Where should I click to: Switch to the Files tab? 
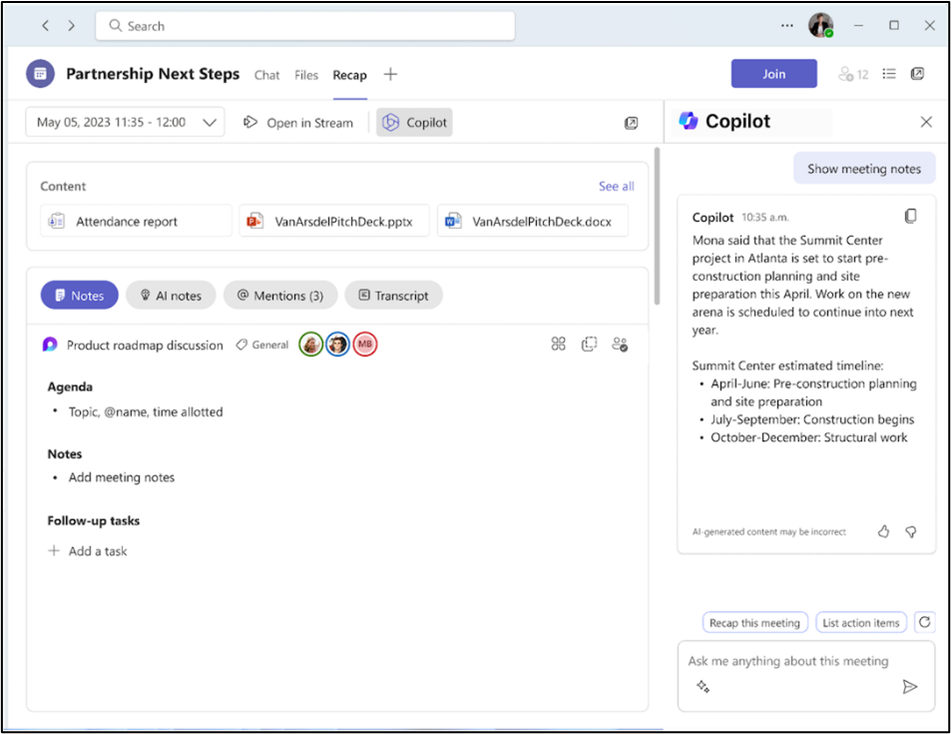coord(306,75)
